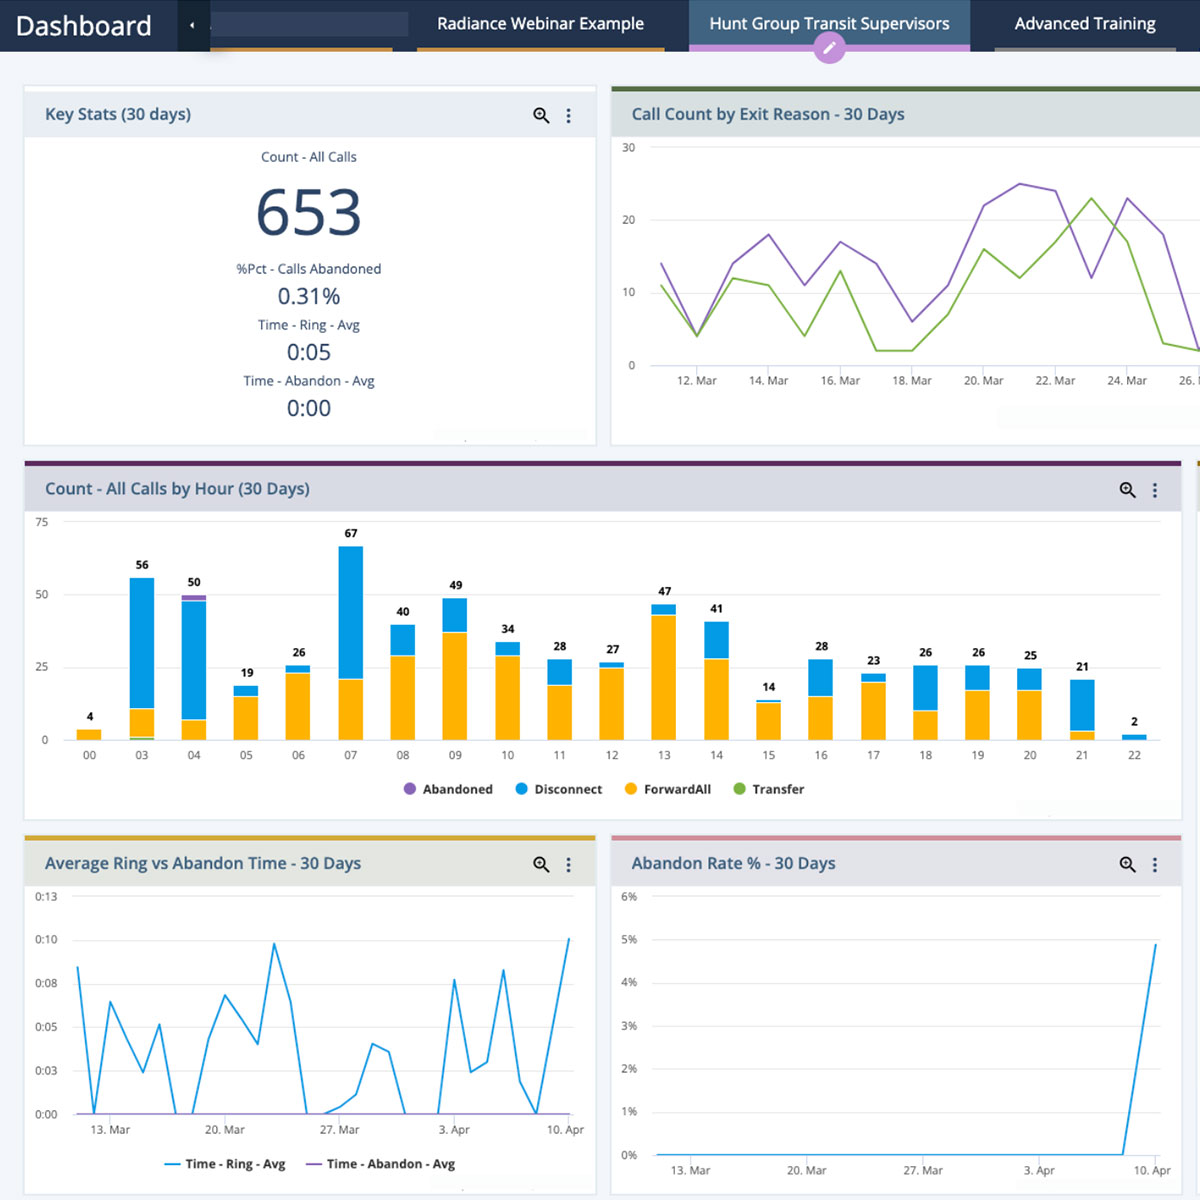1200x1200 pixels.
Task: Click the hour 21 bar labeled 21
Action: point(1082,710)
